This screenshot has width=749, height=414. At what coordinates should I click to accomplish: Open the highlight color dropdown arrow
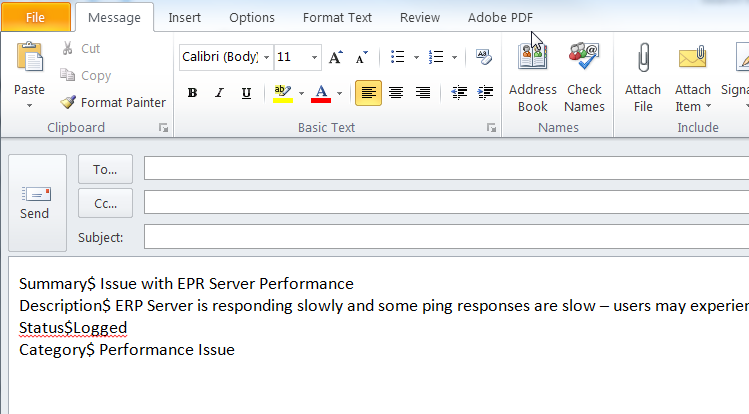(301, 93)
